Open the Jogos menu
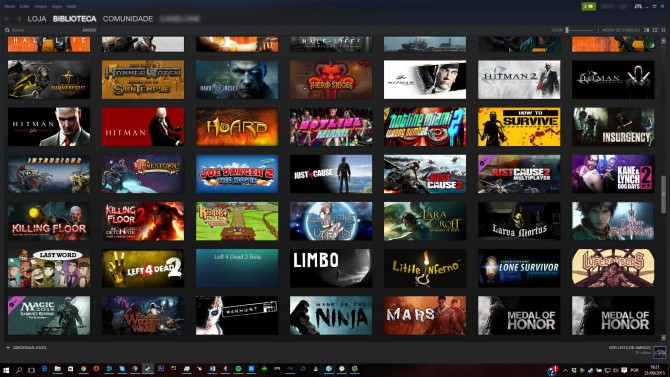This screenshot has width=670, height=377. (x=56, y=6)
